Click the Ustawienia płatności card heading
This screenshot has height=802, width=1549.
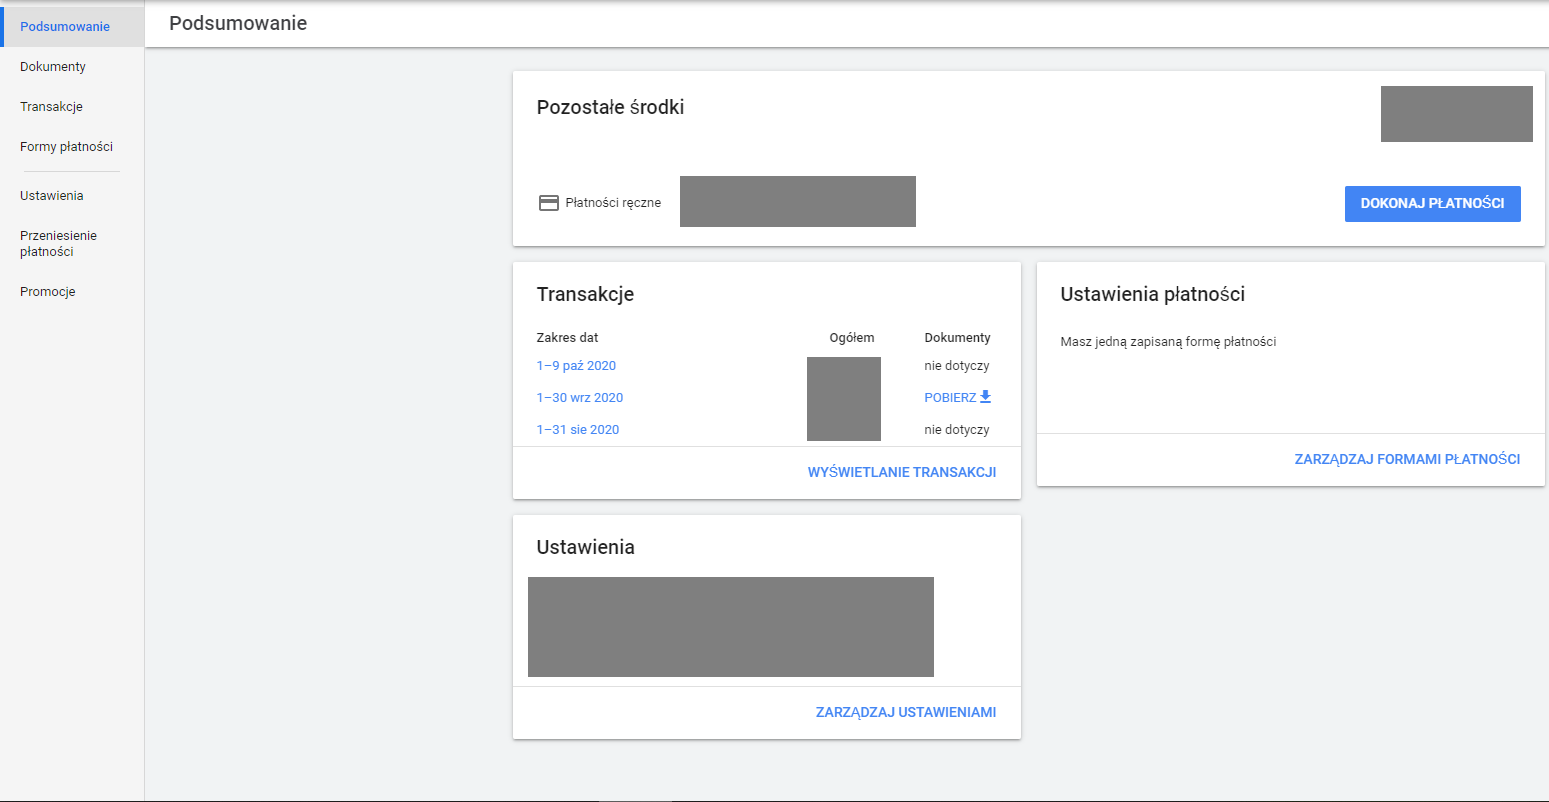pyautogui.click(x=1153, y=294)
